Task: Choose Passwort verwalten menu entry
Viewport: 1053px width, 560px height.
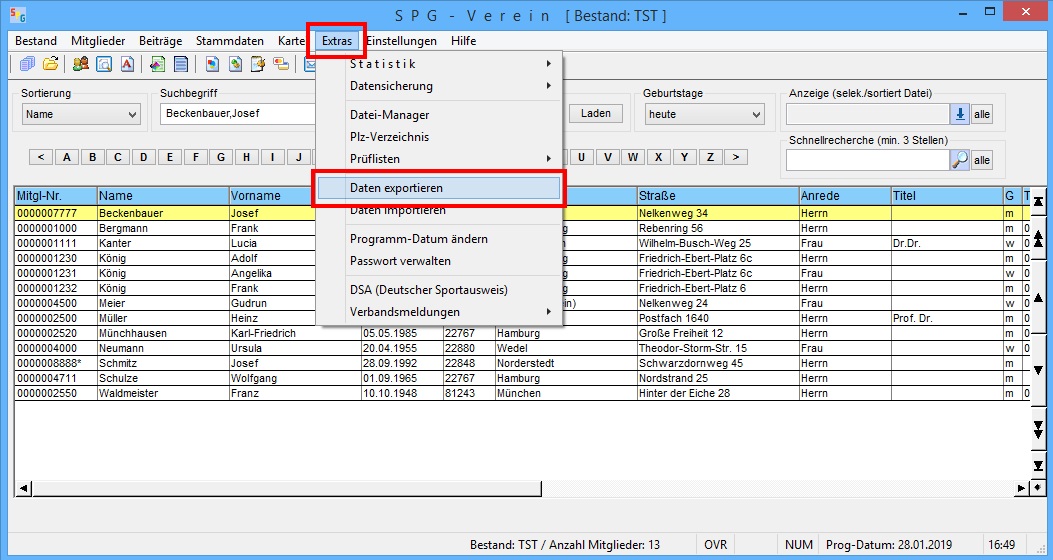Action: (x=400, y=261)
